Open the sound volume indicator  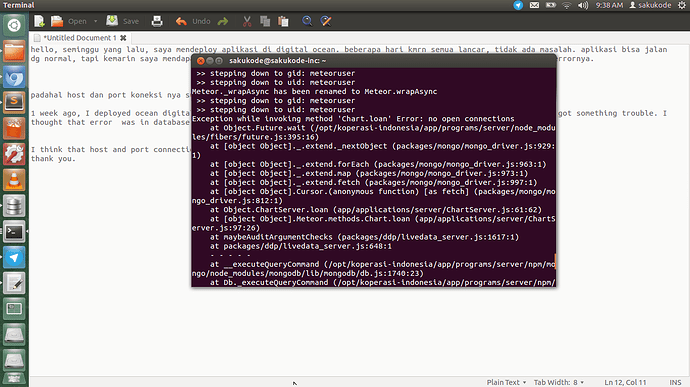583,5
